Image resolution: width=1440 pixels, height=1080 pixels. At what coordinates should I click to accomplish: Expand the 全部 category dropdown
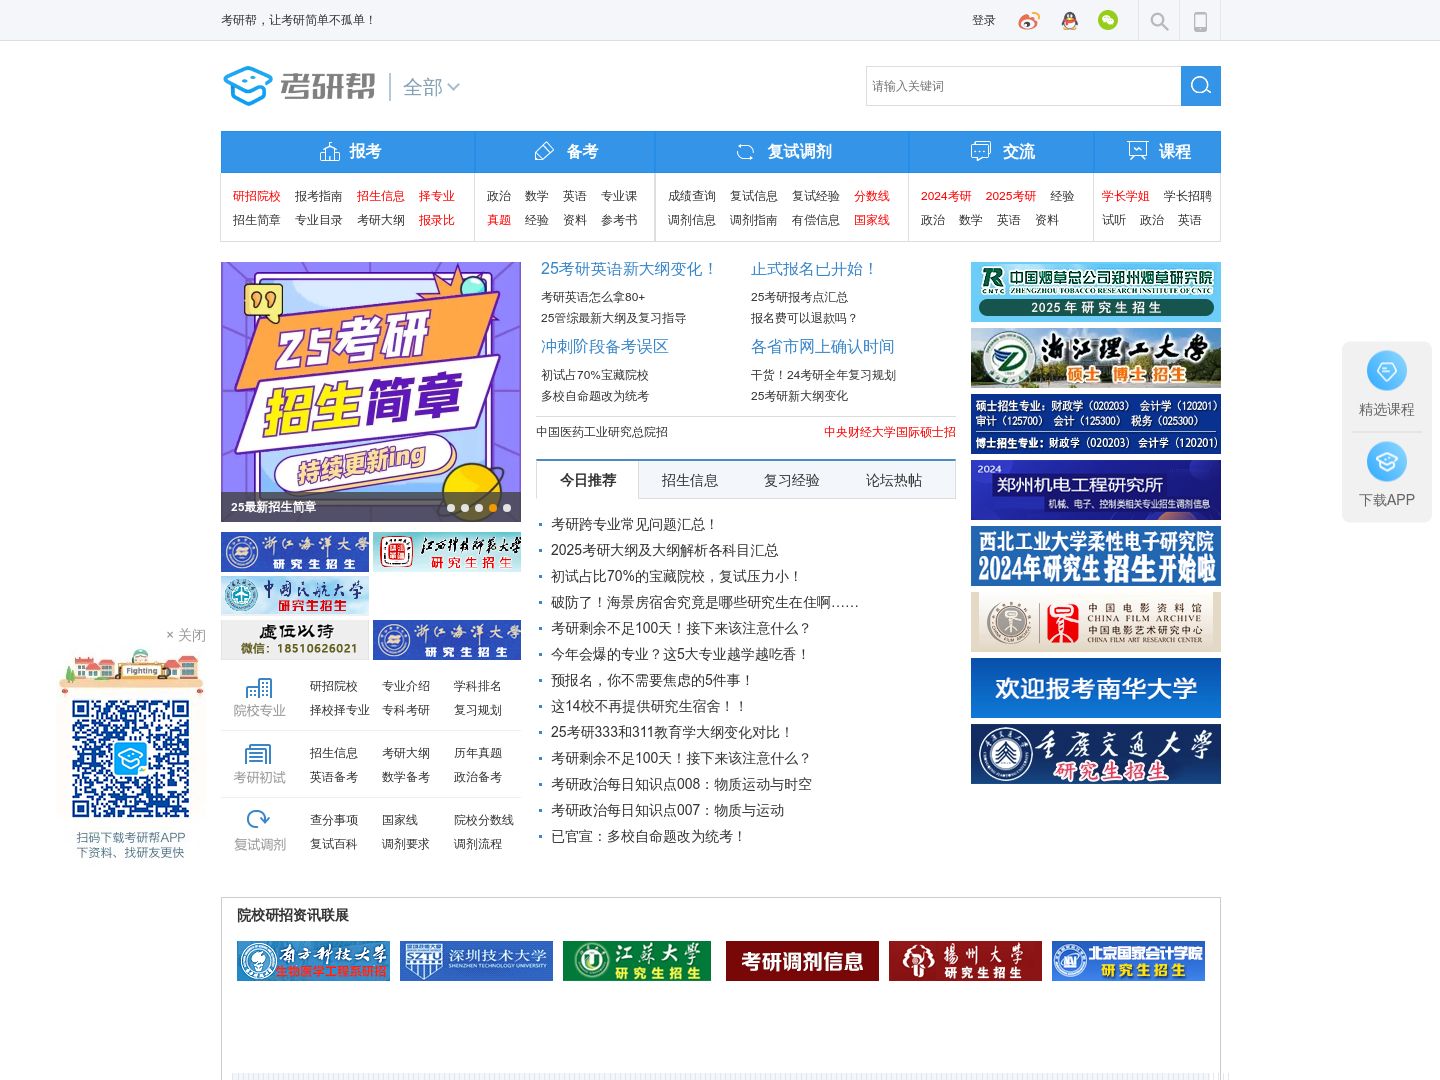[x=431, y=87]
